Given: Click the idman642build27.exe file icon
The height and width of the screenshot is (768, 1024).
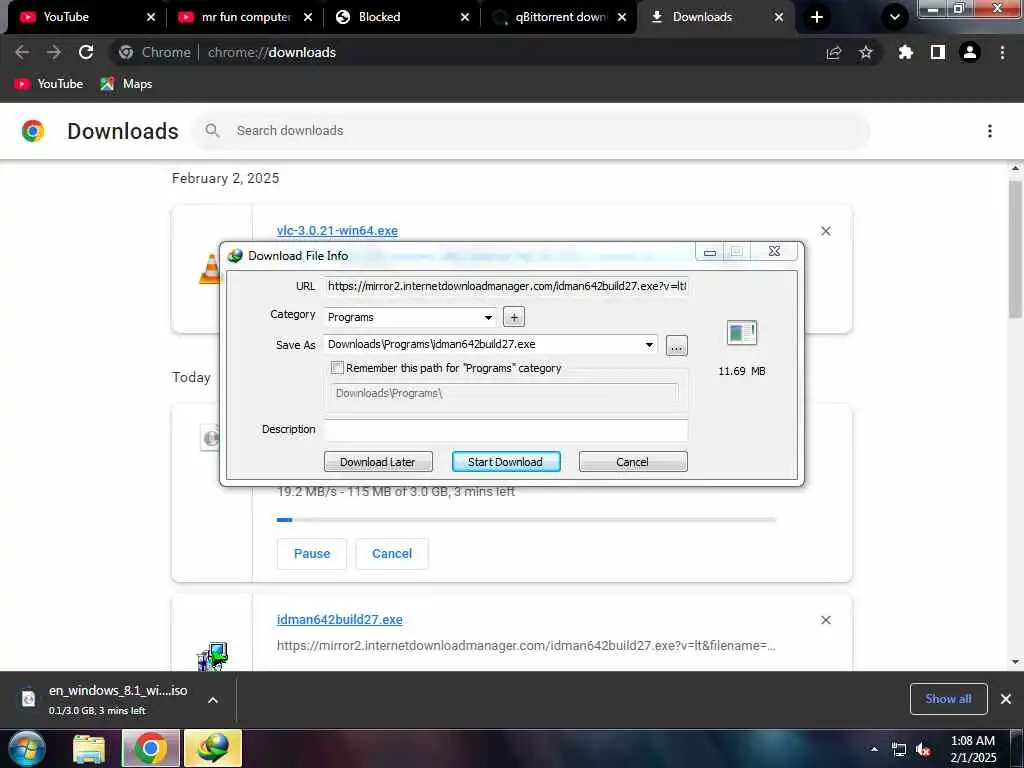Looking at the screenshot, I should point(213,656).
